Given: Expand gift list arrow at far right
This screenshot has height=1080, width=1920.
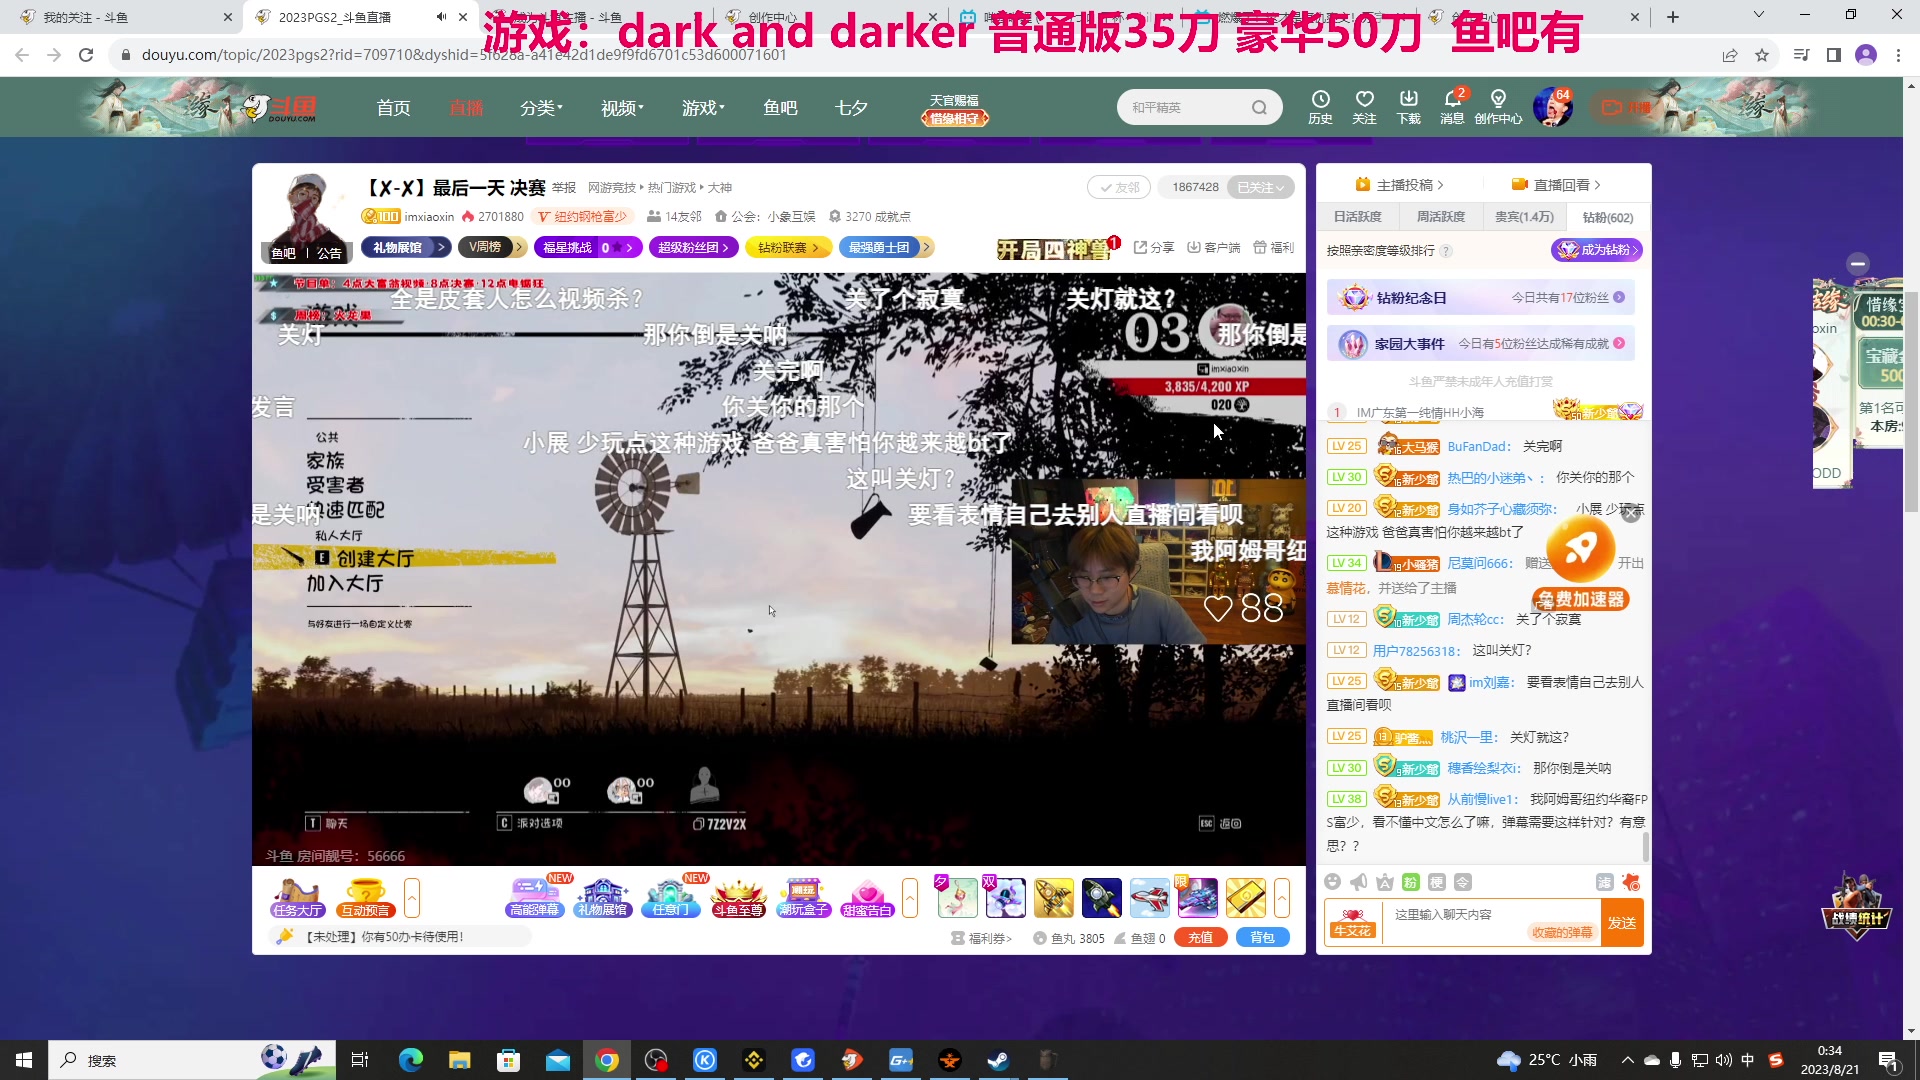Looking at the screenshot, I should [1282, 897].
